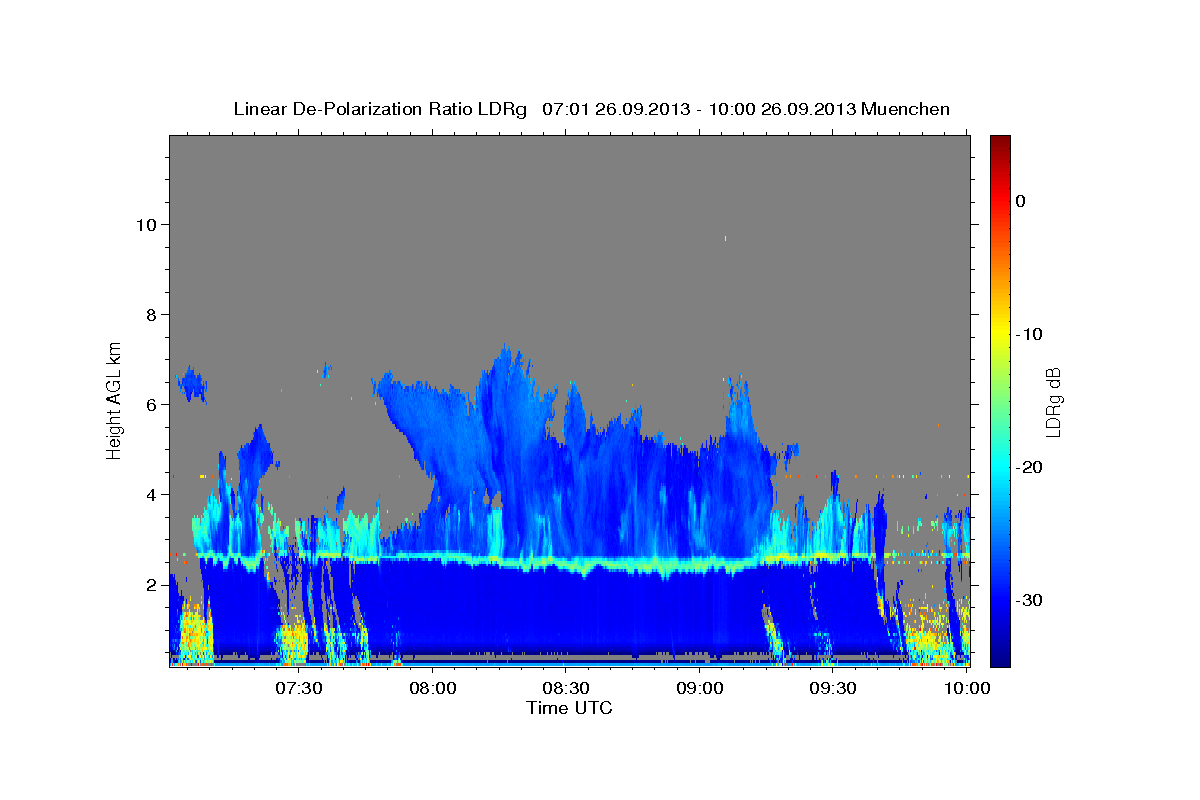Click the colorbar value -20
This screenshot has height=800, width=1200.
point(1030,467)
